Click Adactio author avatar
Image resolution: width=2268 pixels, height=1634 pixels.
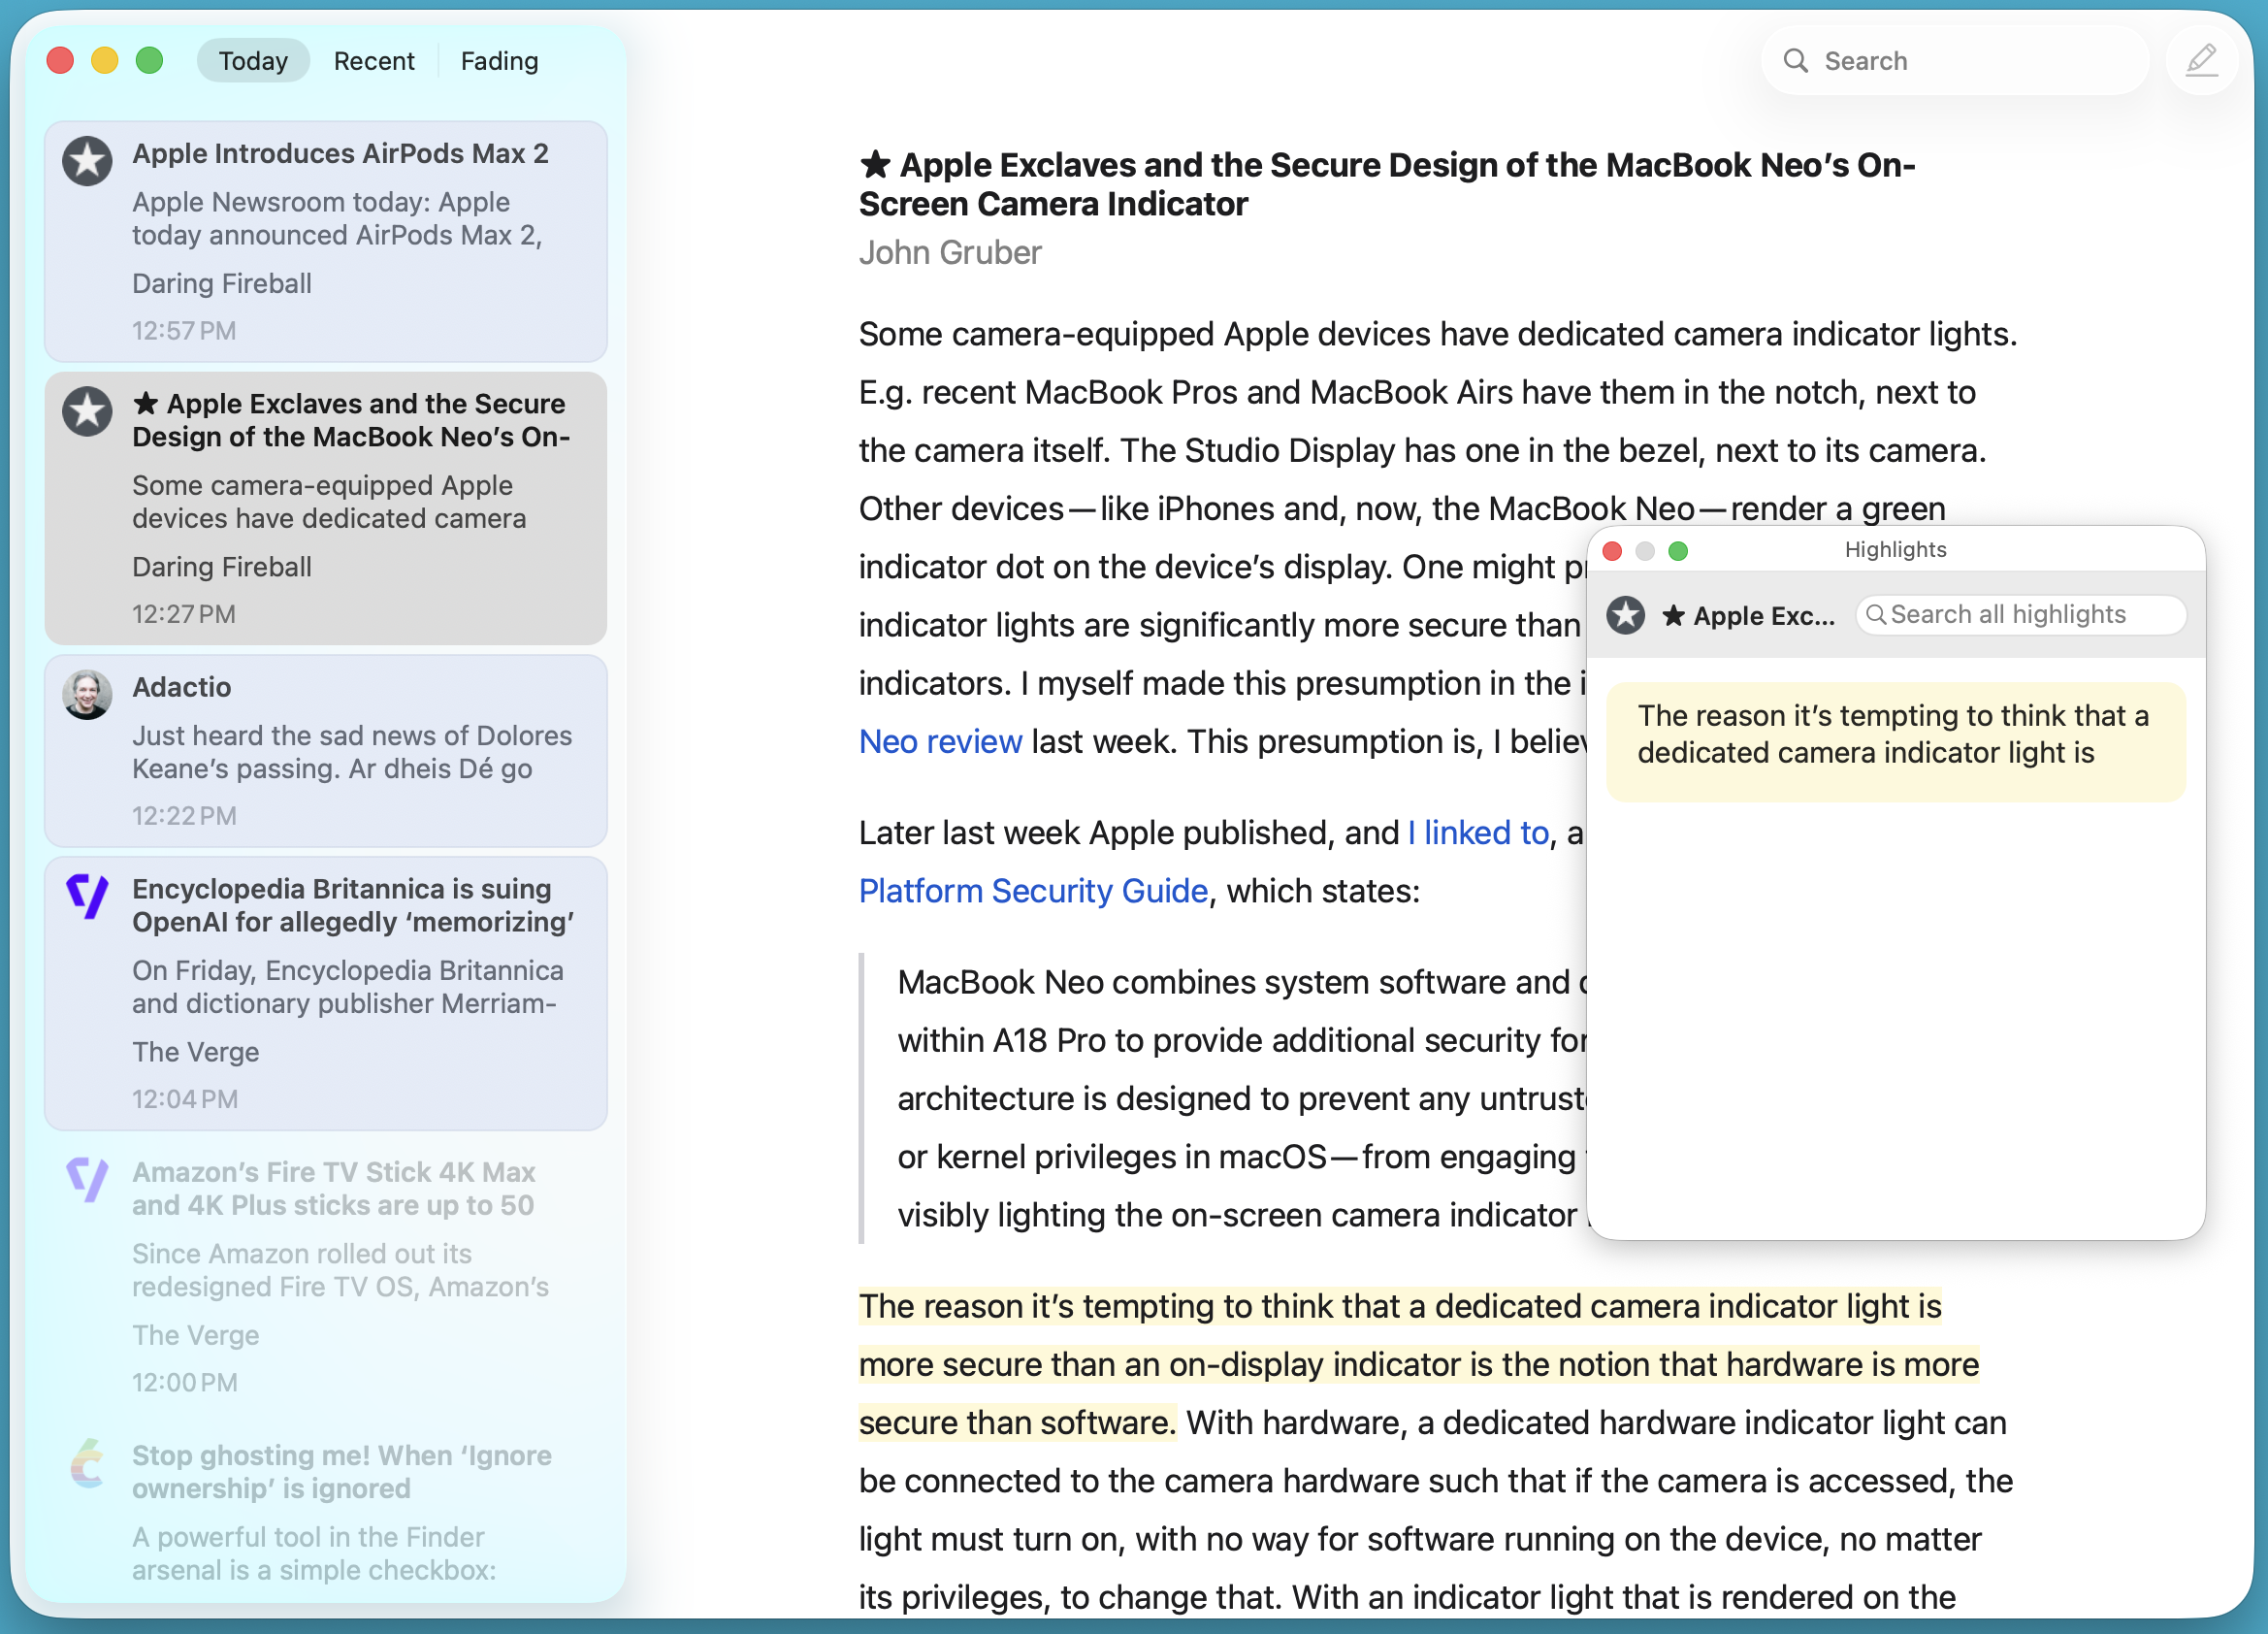(x=88, y=694)
